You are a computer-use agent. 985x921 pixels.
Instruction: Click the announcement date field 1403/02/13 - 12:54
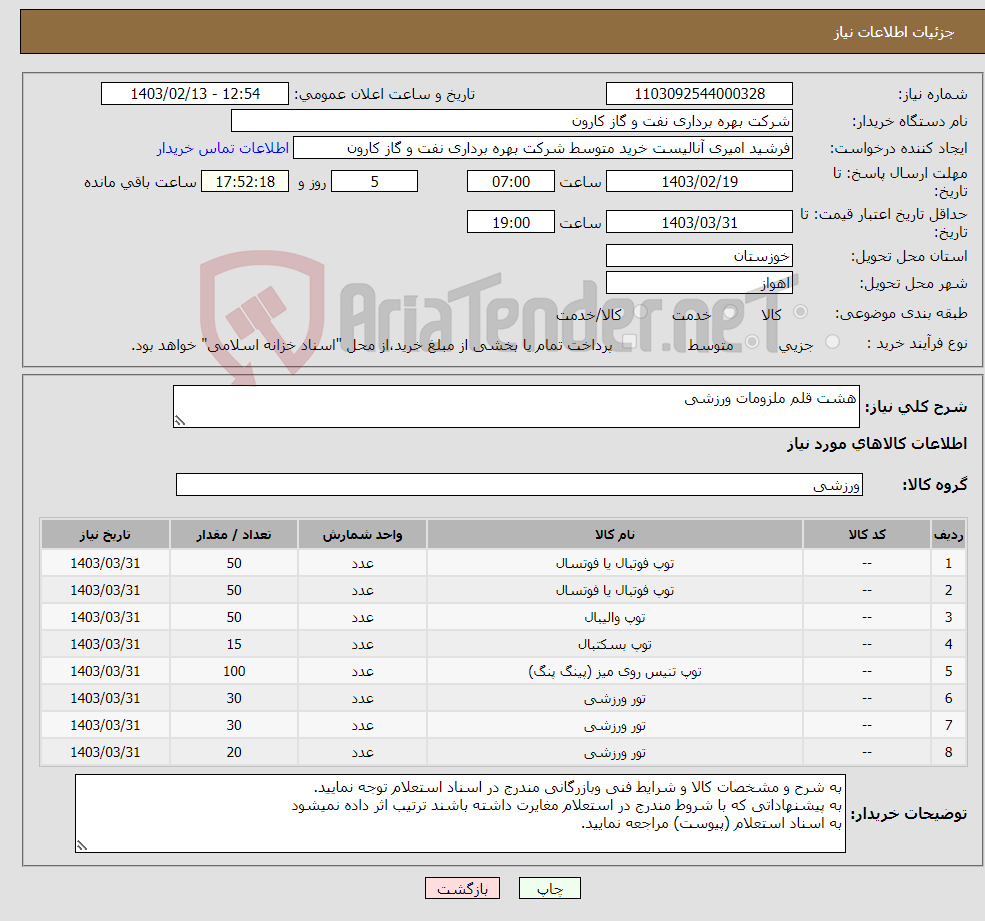point(195,94)
